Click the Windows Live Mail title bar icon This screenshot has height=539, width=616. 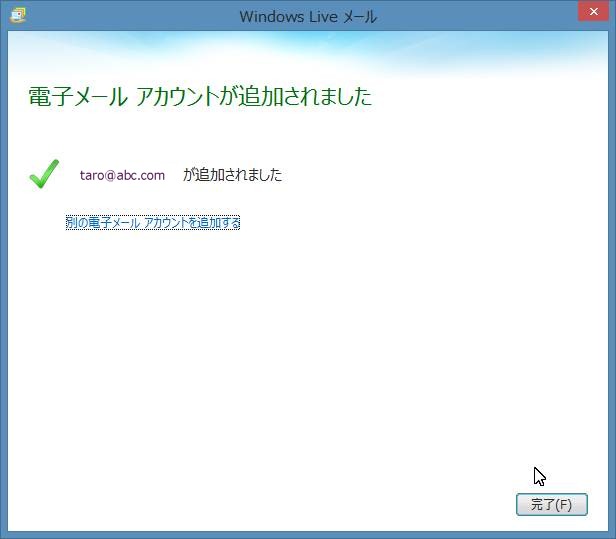(x=18, y=15)
